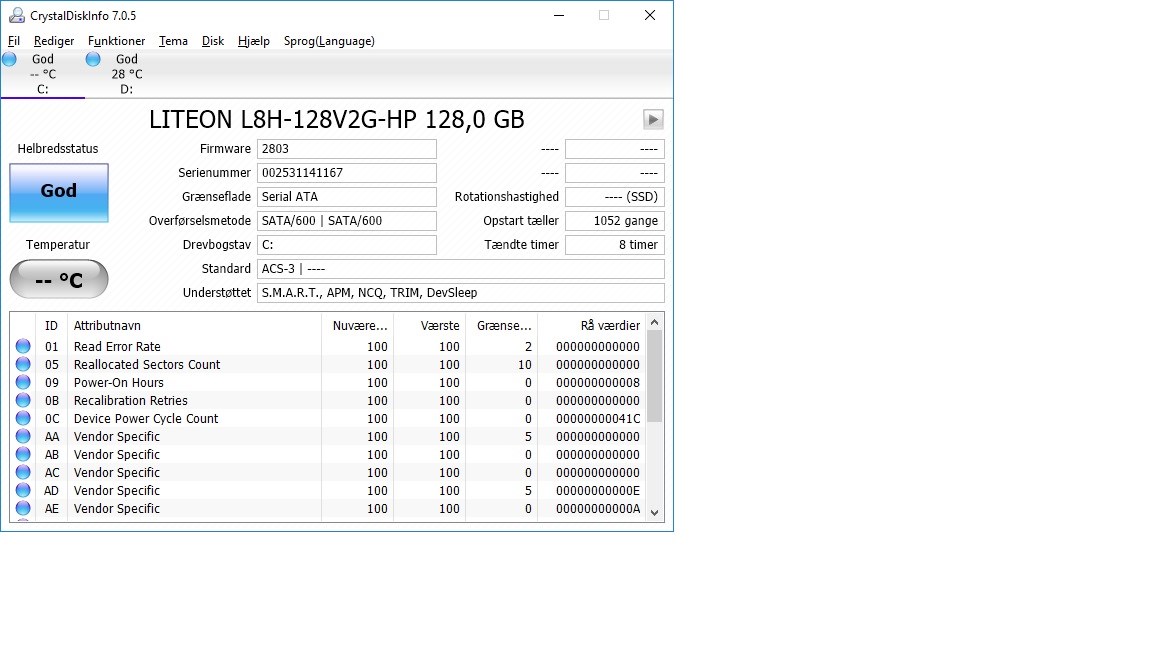Image resolution: width=1152 pixels, height=648 pixels.
Task: Open the Fil menu
Action: [x=14, y=41]
